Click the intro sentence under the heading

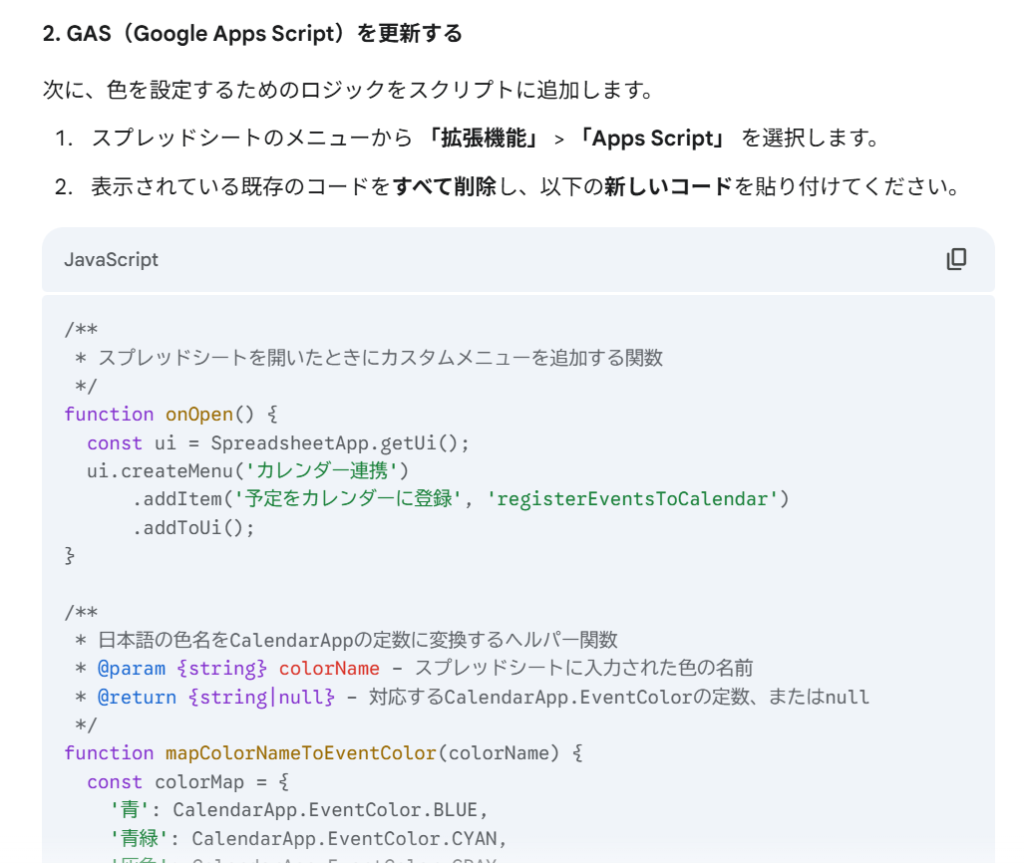348,90
